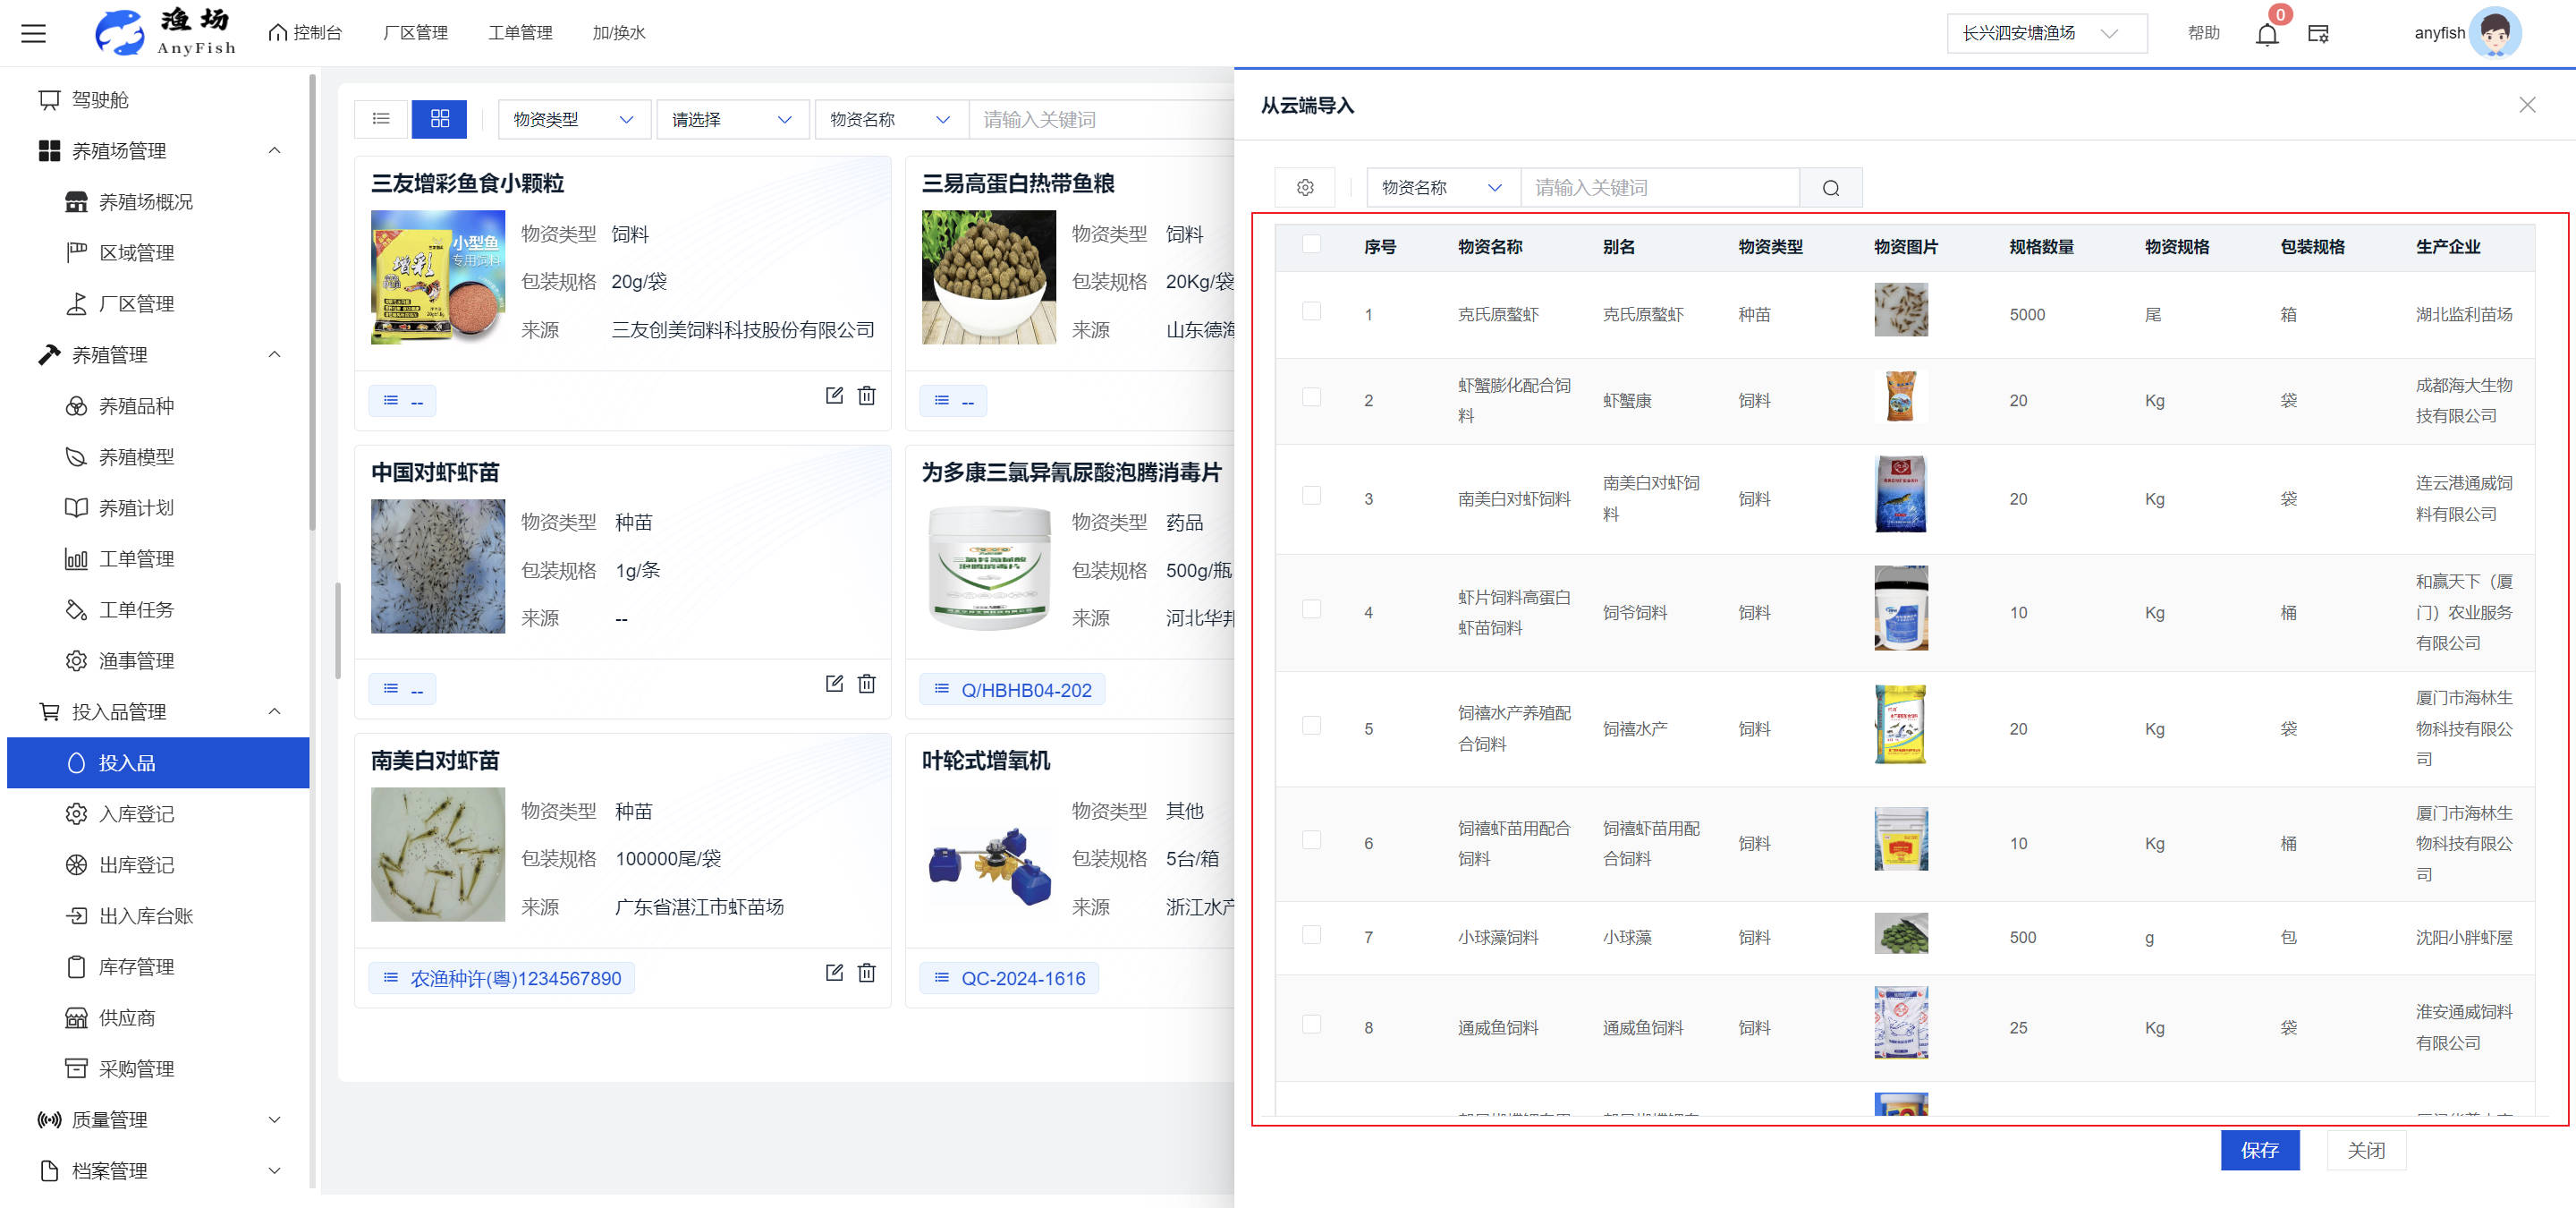The width and height of the screenshot is (2576, 1208).
Task: Click the 关闭 button
Action: point(2365,1150)
